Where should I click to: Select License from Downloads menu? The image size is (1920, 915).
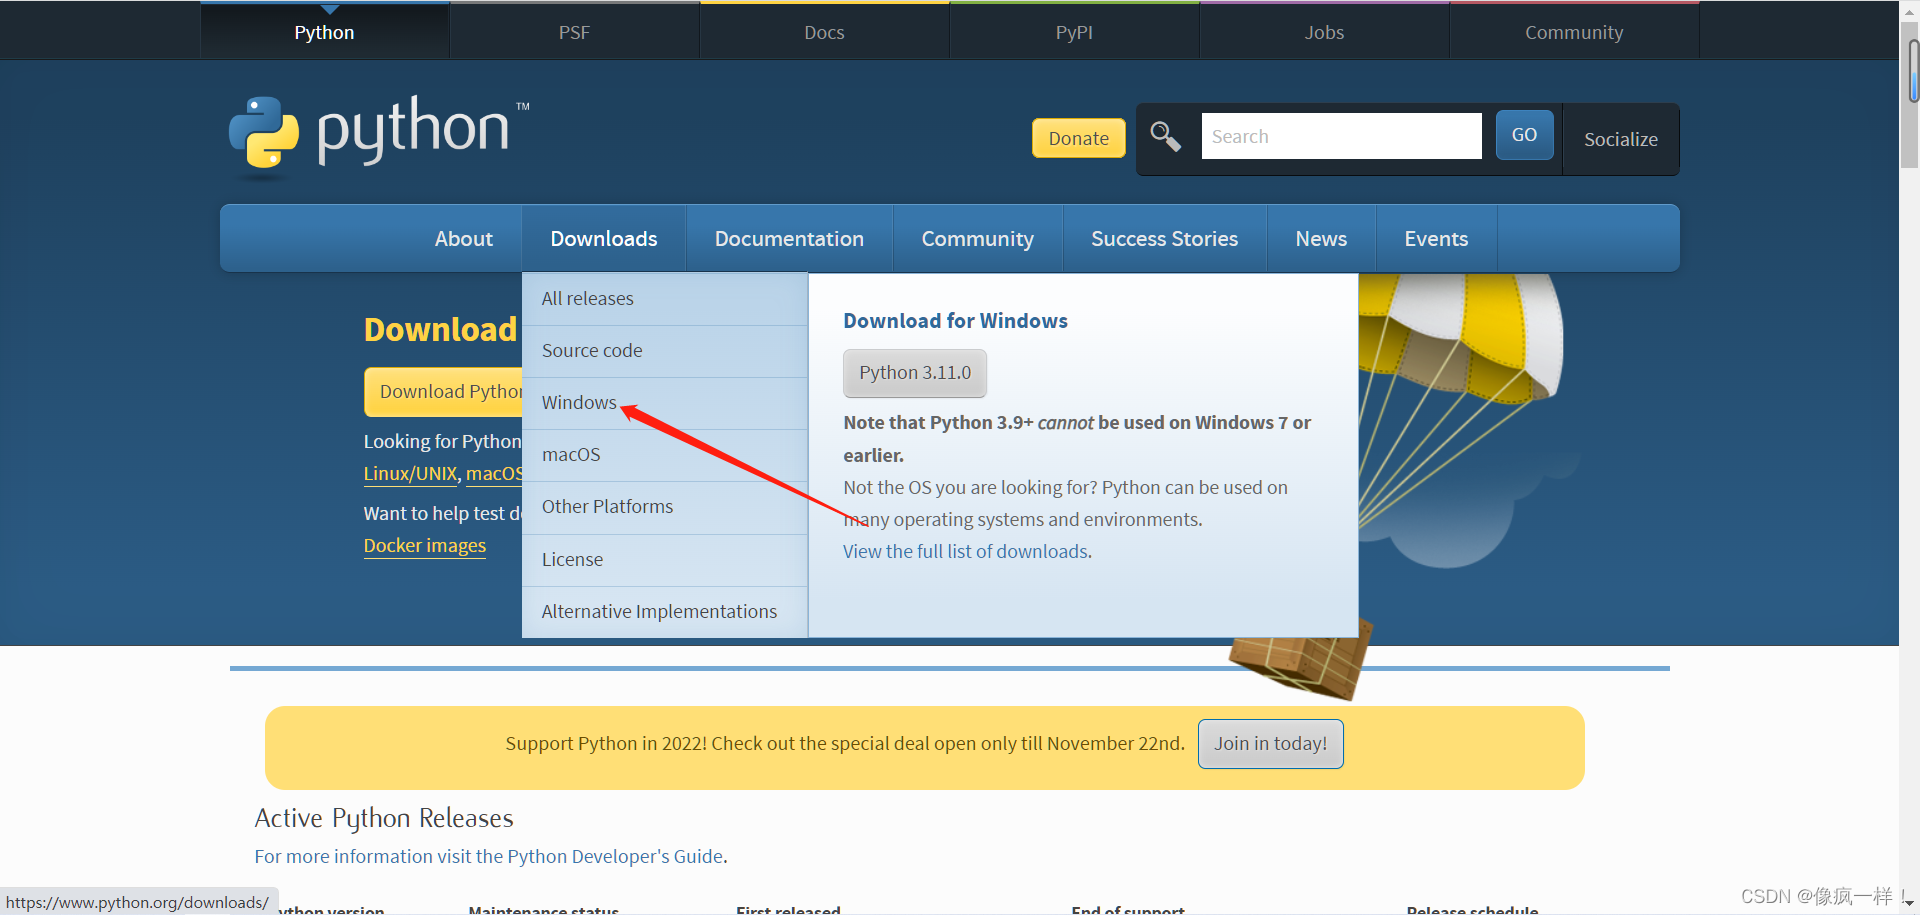[665, 560]
